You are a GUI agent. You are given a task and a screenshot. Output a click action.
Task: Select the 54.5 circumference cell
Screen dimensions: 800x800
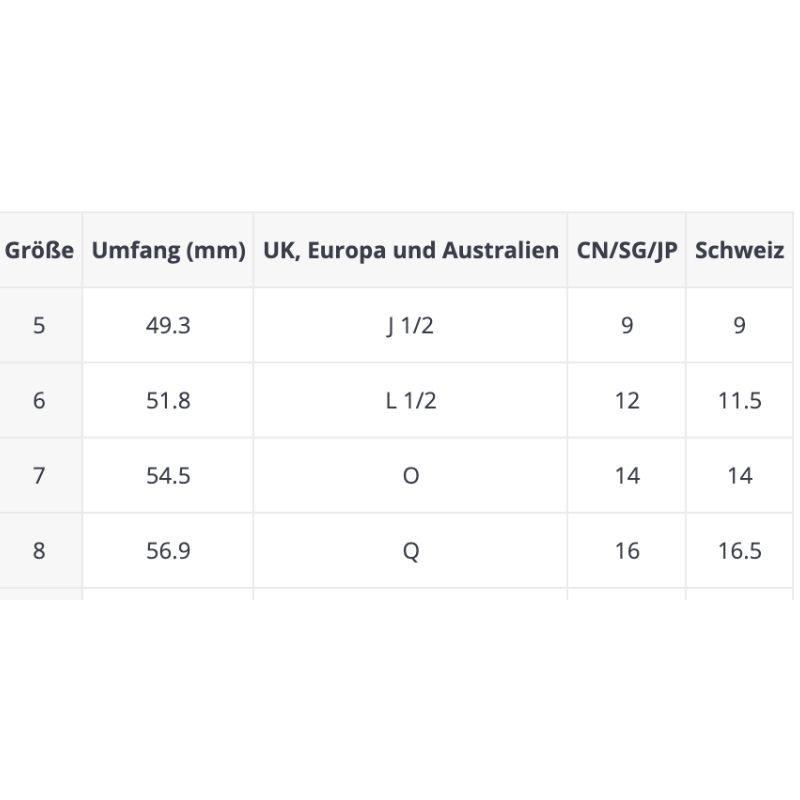(168, 475)
